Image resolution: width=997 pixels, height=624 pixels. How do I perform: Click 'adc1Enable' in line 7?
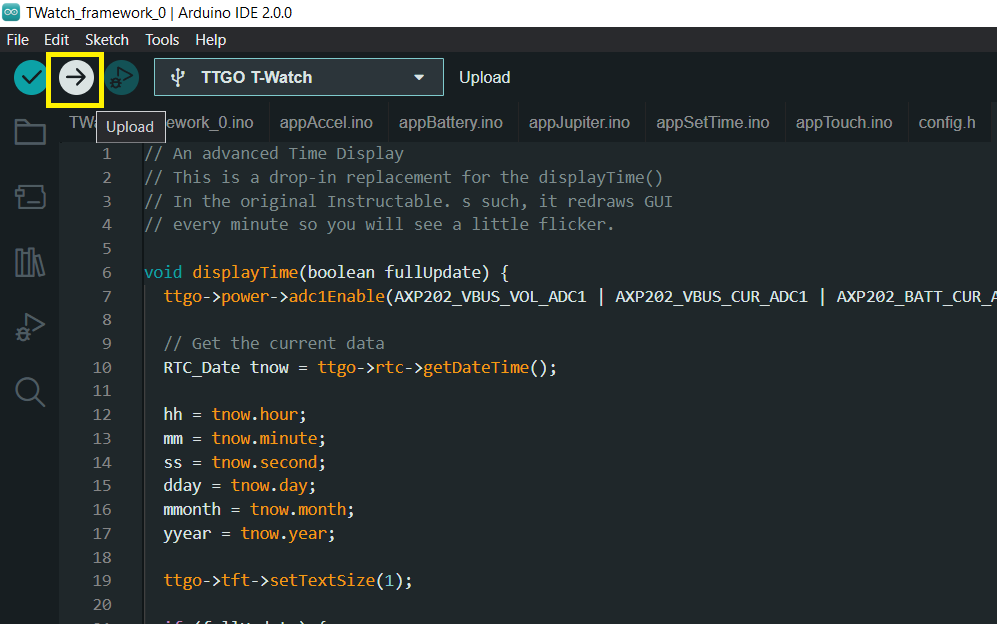337,296
